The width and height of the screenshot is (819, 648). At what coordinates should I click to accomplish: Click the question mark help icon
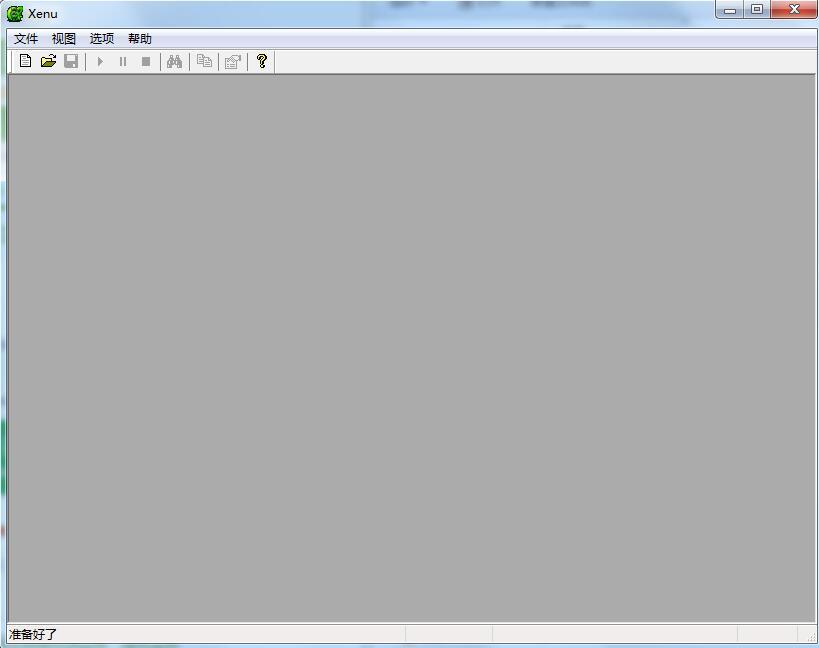pos(262,61)
